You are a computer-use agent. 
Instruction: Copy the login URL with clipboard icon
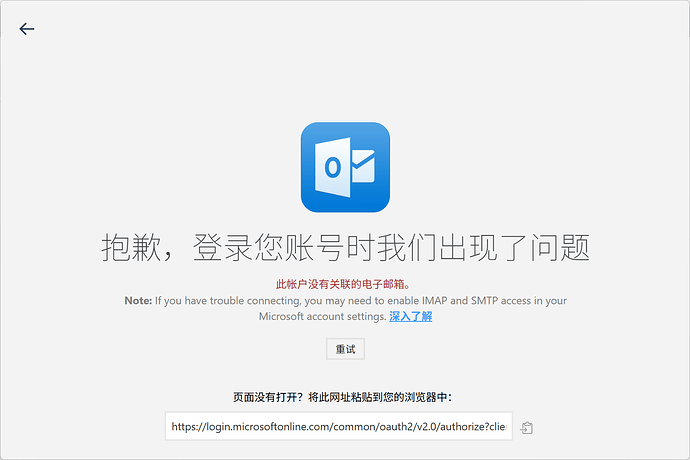[x=527, y=428]
